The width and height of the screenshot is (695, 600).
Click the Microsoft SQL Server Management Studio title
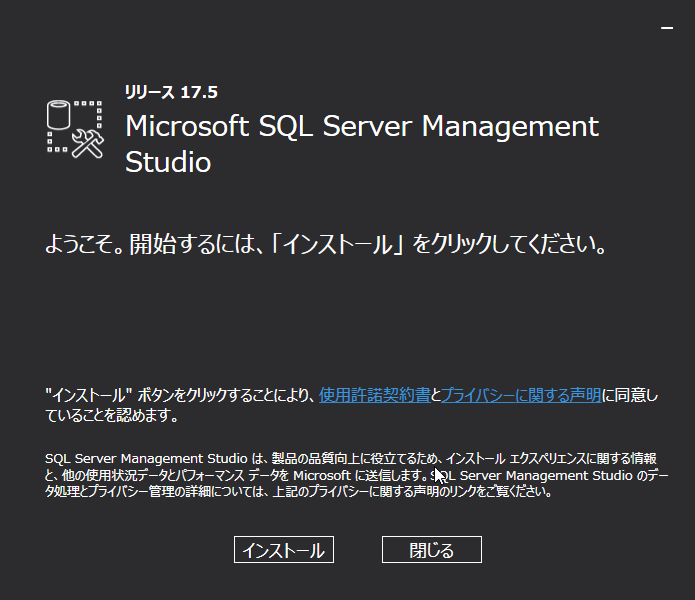362,144
